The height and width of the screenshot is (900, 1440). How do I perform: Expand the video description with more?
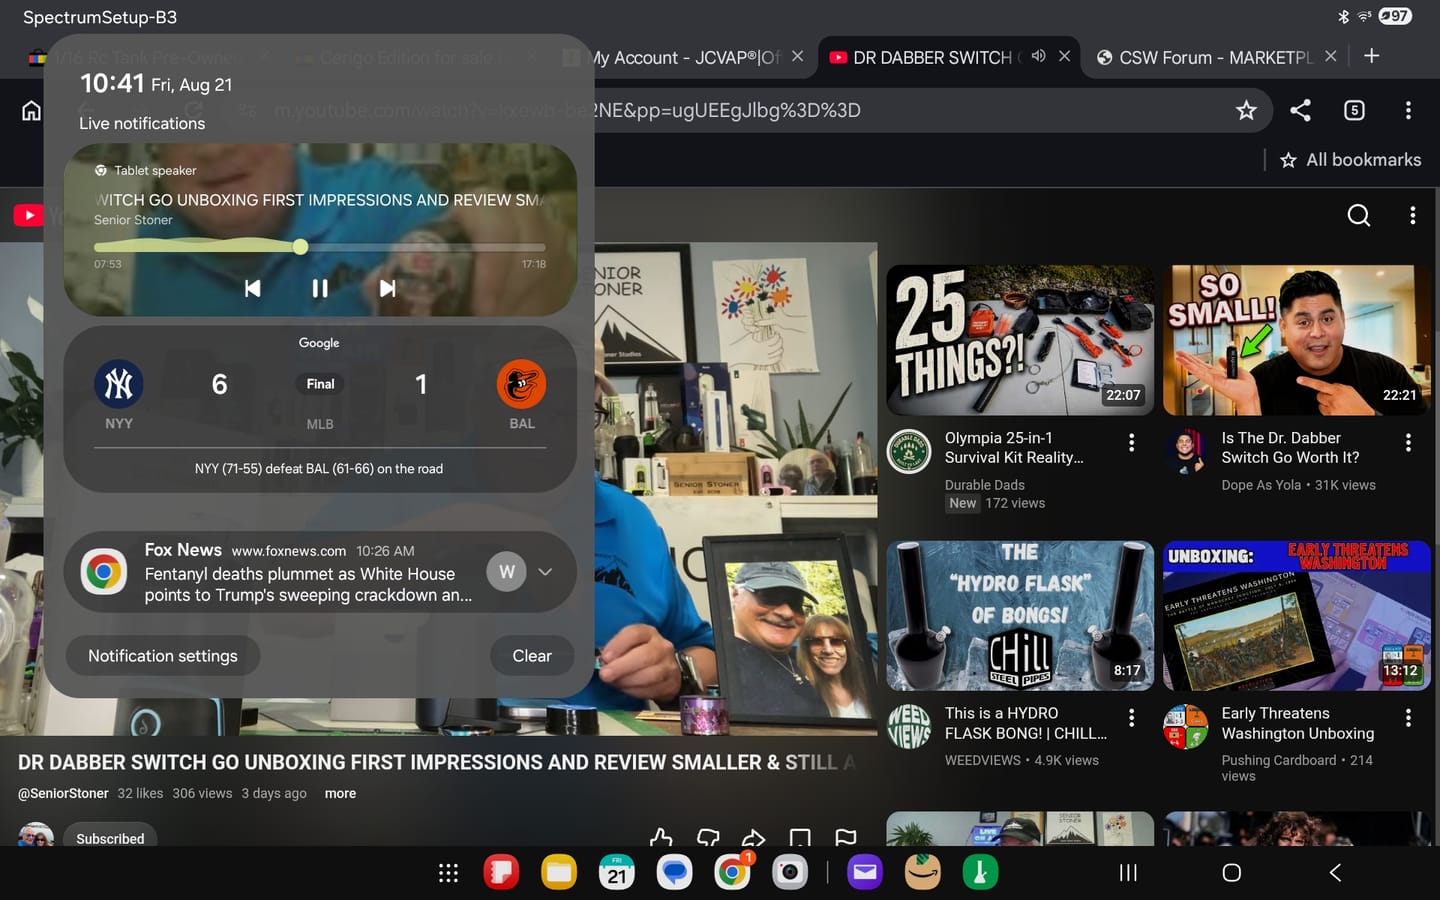pos(340,793)
